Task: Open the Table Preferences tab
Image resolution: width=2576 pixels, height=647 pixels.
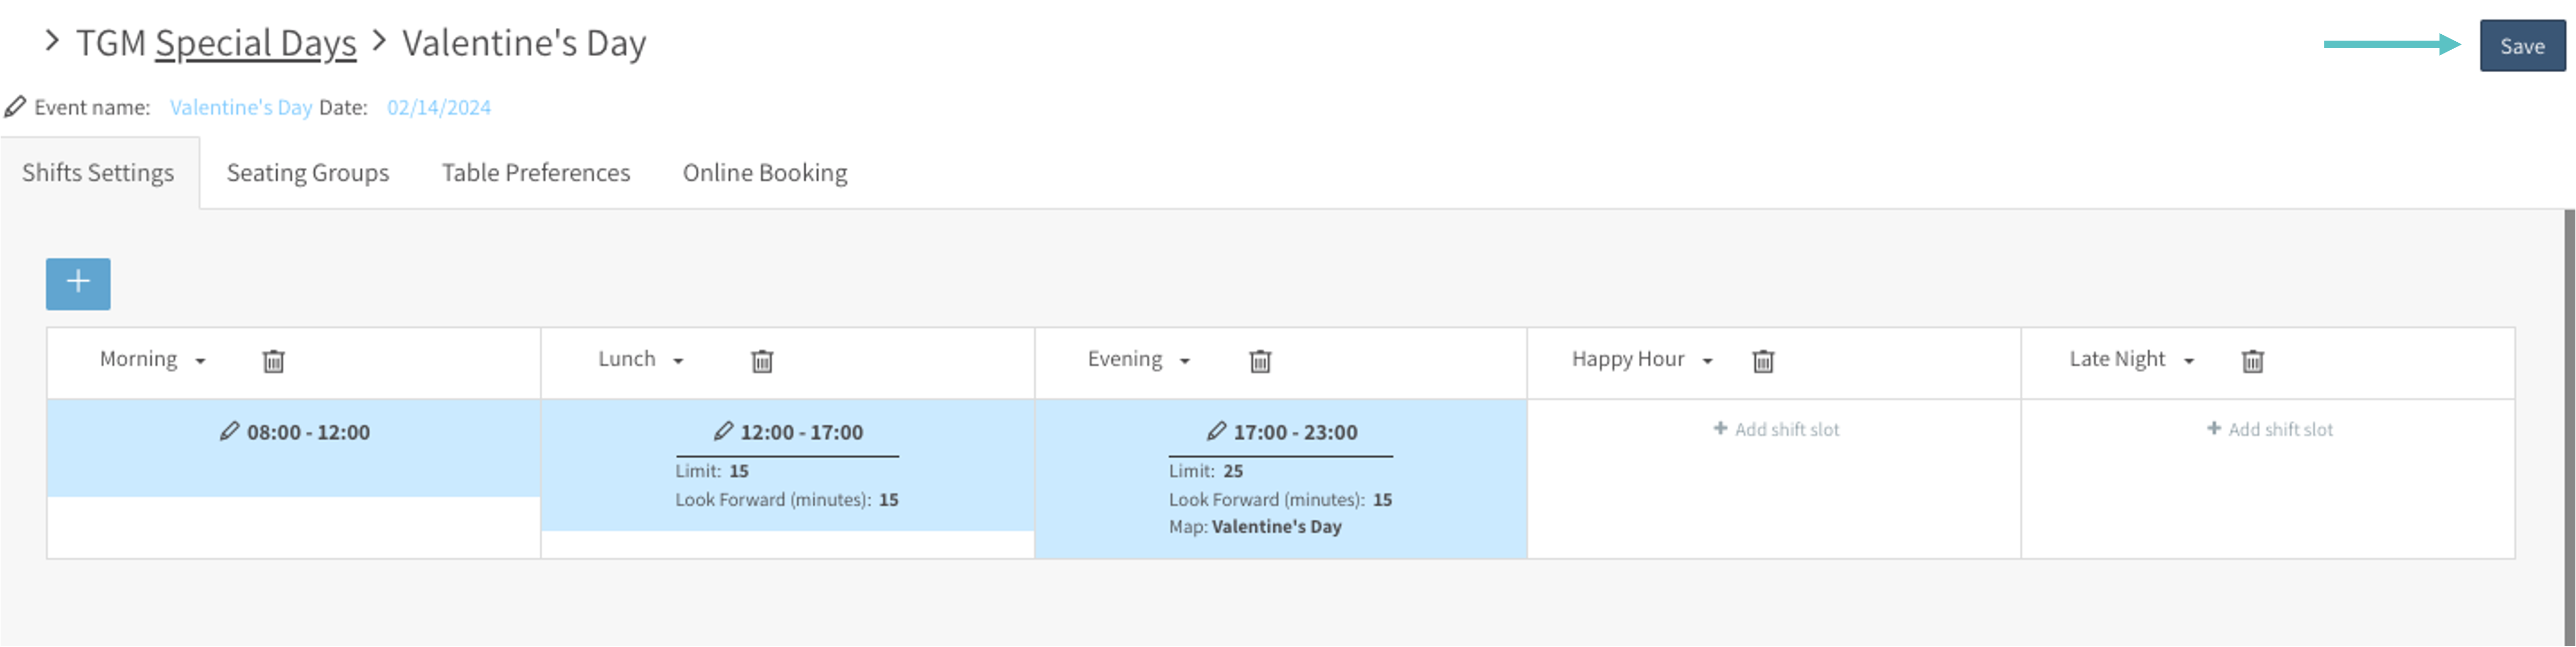Action: [536, 173]
